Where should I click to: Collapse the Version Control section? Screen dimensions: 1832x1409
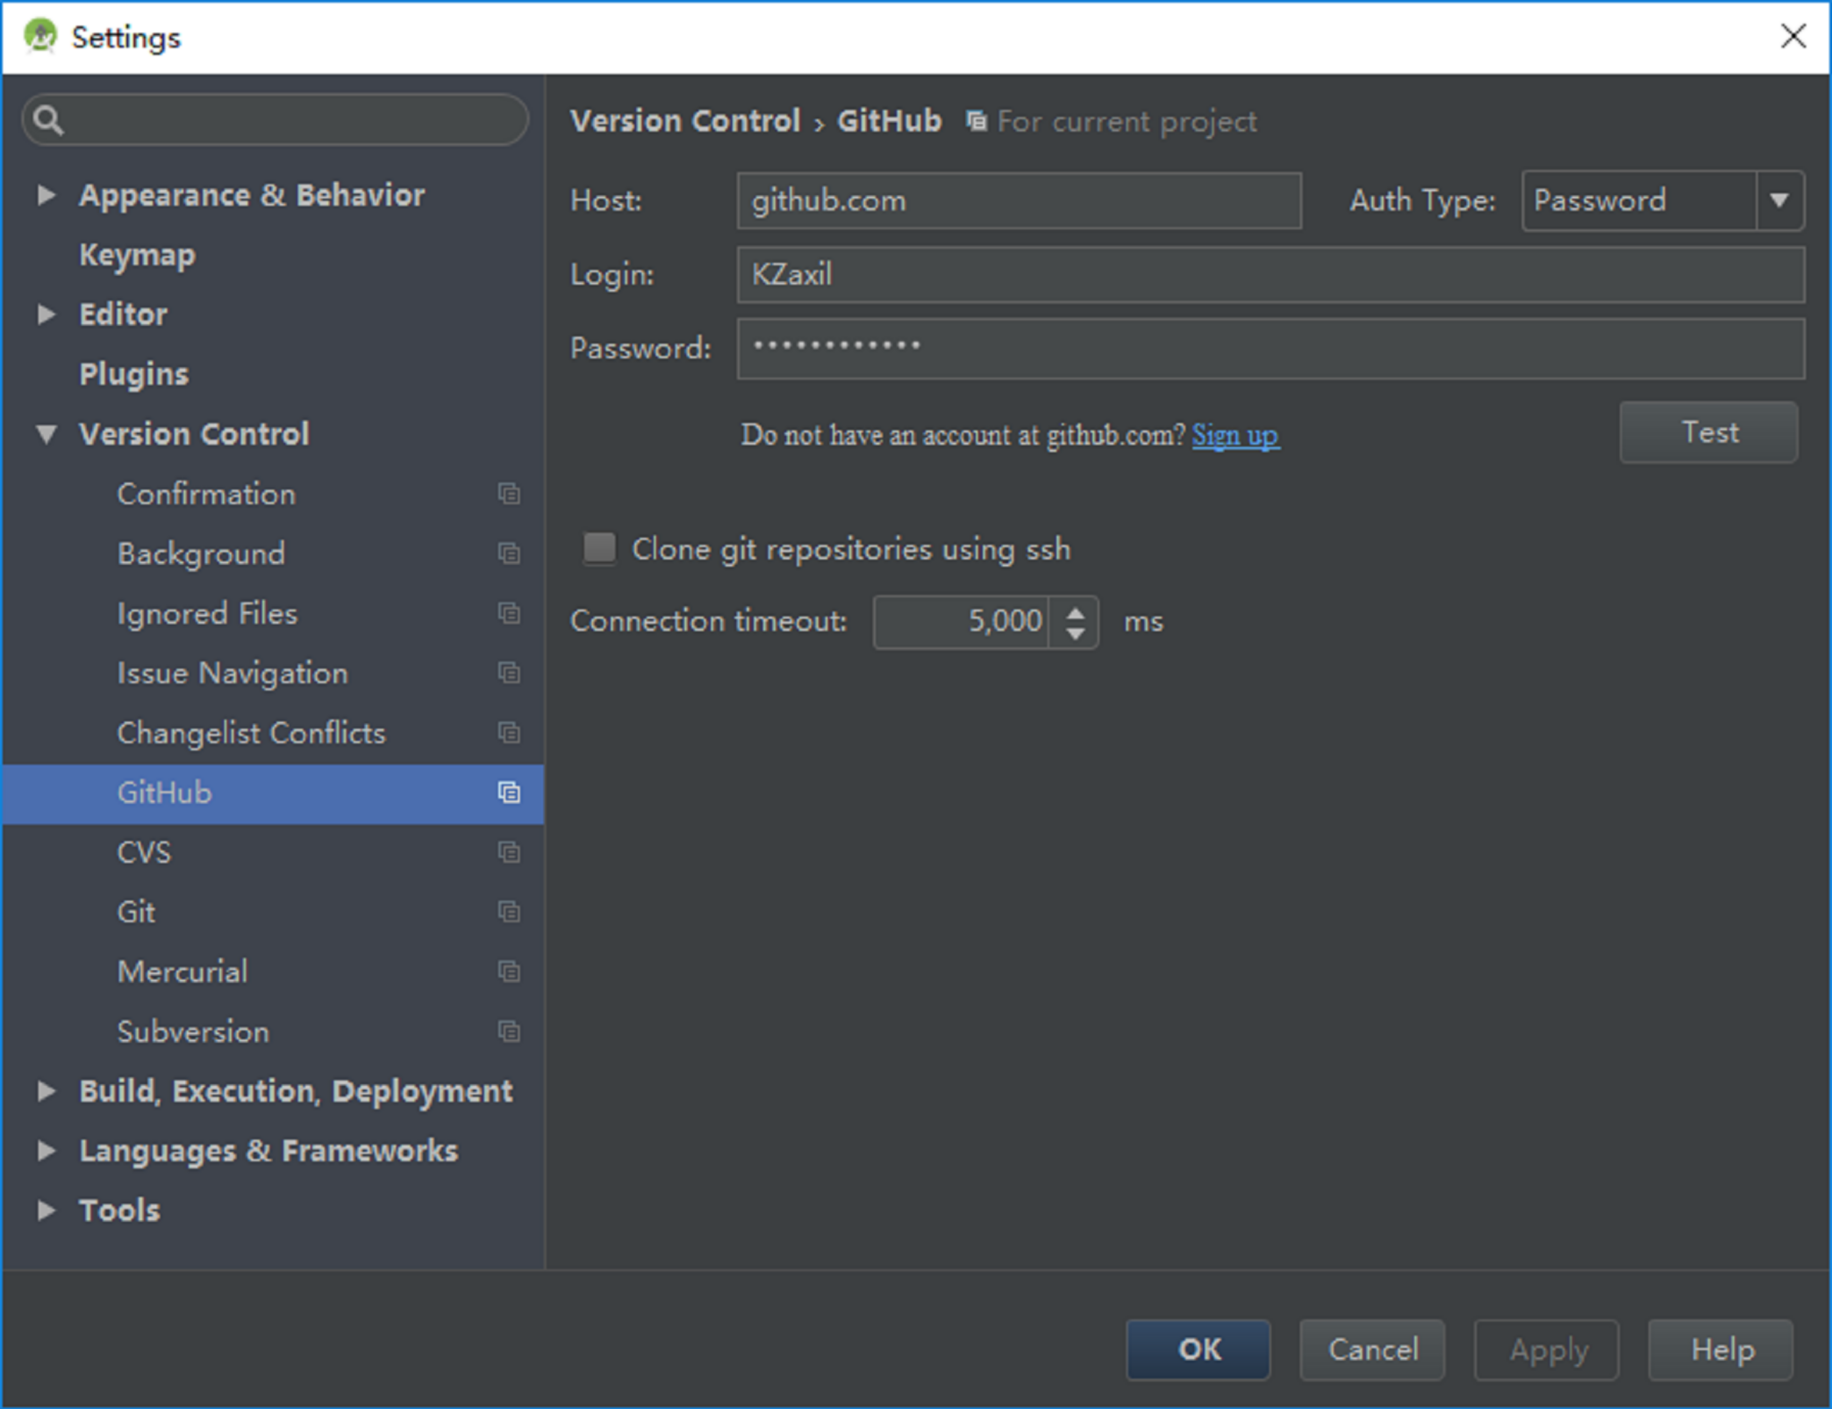[x=45, y=434]
